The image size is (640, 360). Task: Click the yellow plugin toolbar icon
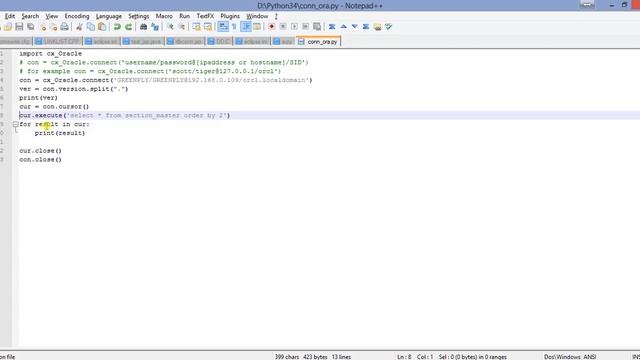[377, 27]
